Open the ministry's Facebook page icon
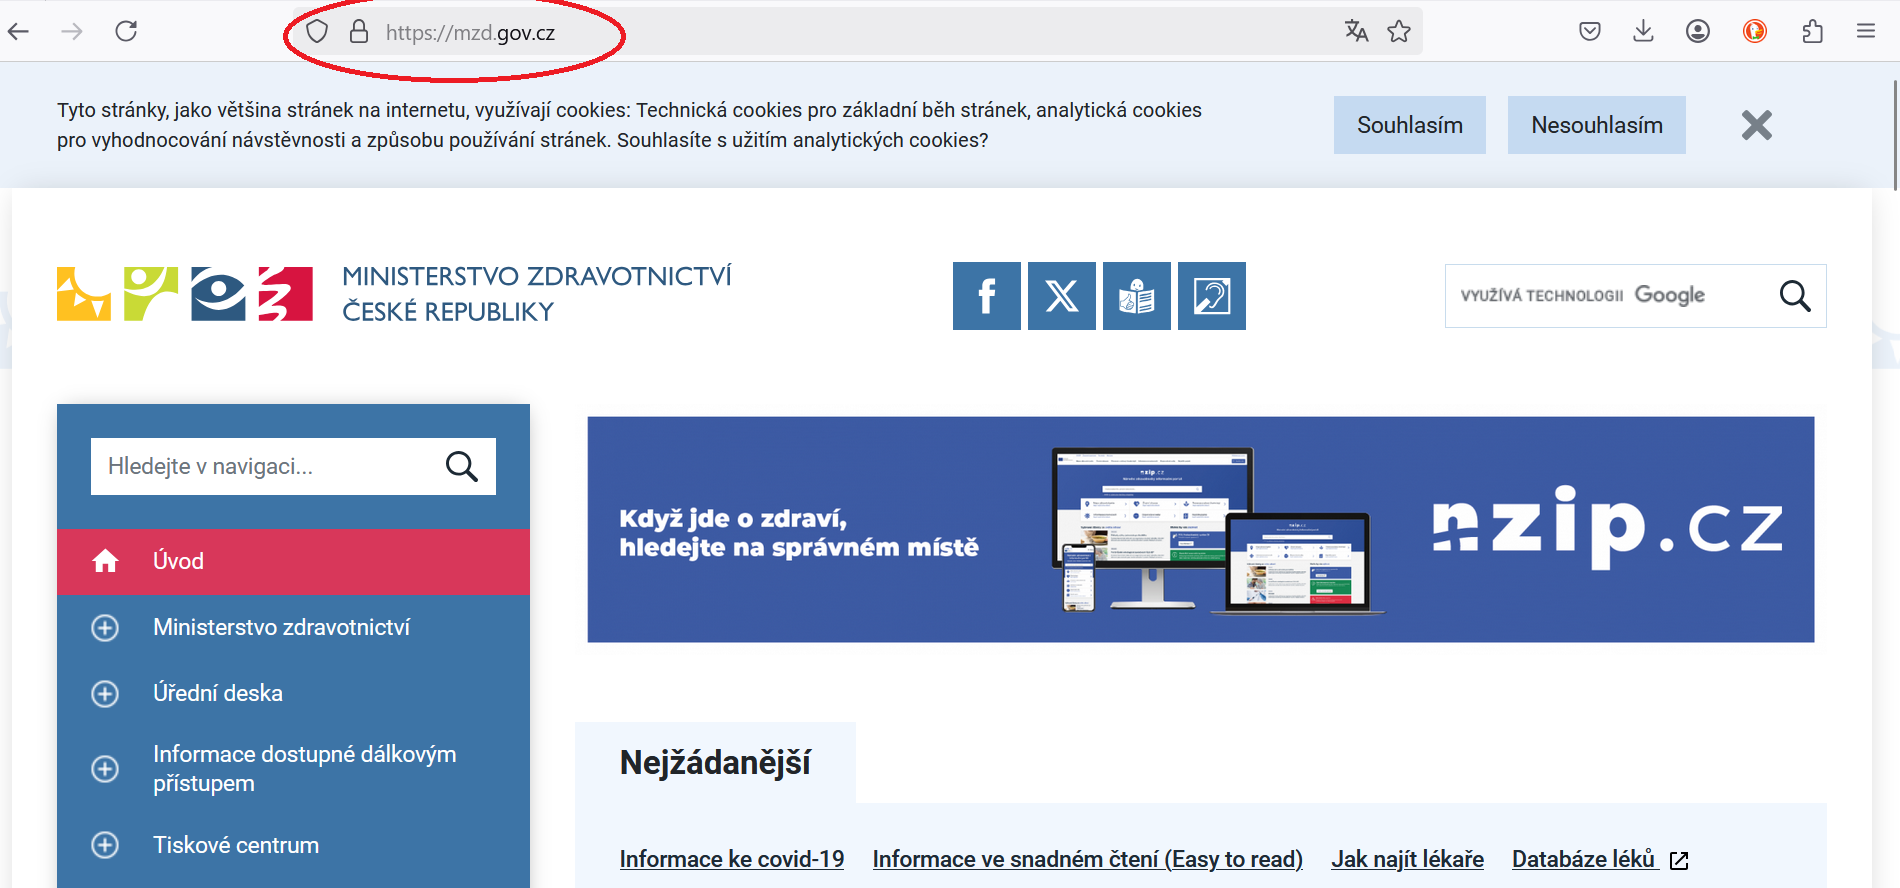 [x=986, y=296]
